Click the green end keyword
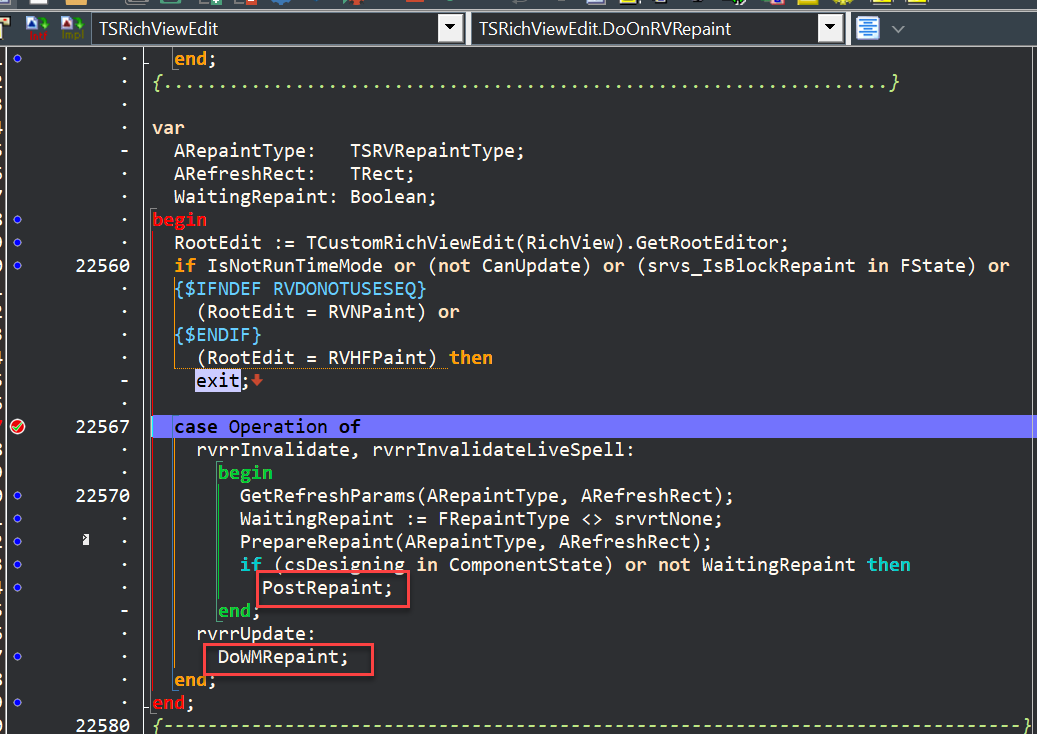 point(234,610)
